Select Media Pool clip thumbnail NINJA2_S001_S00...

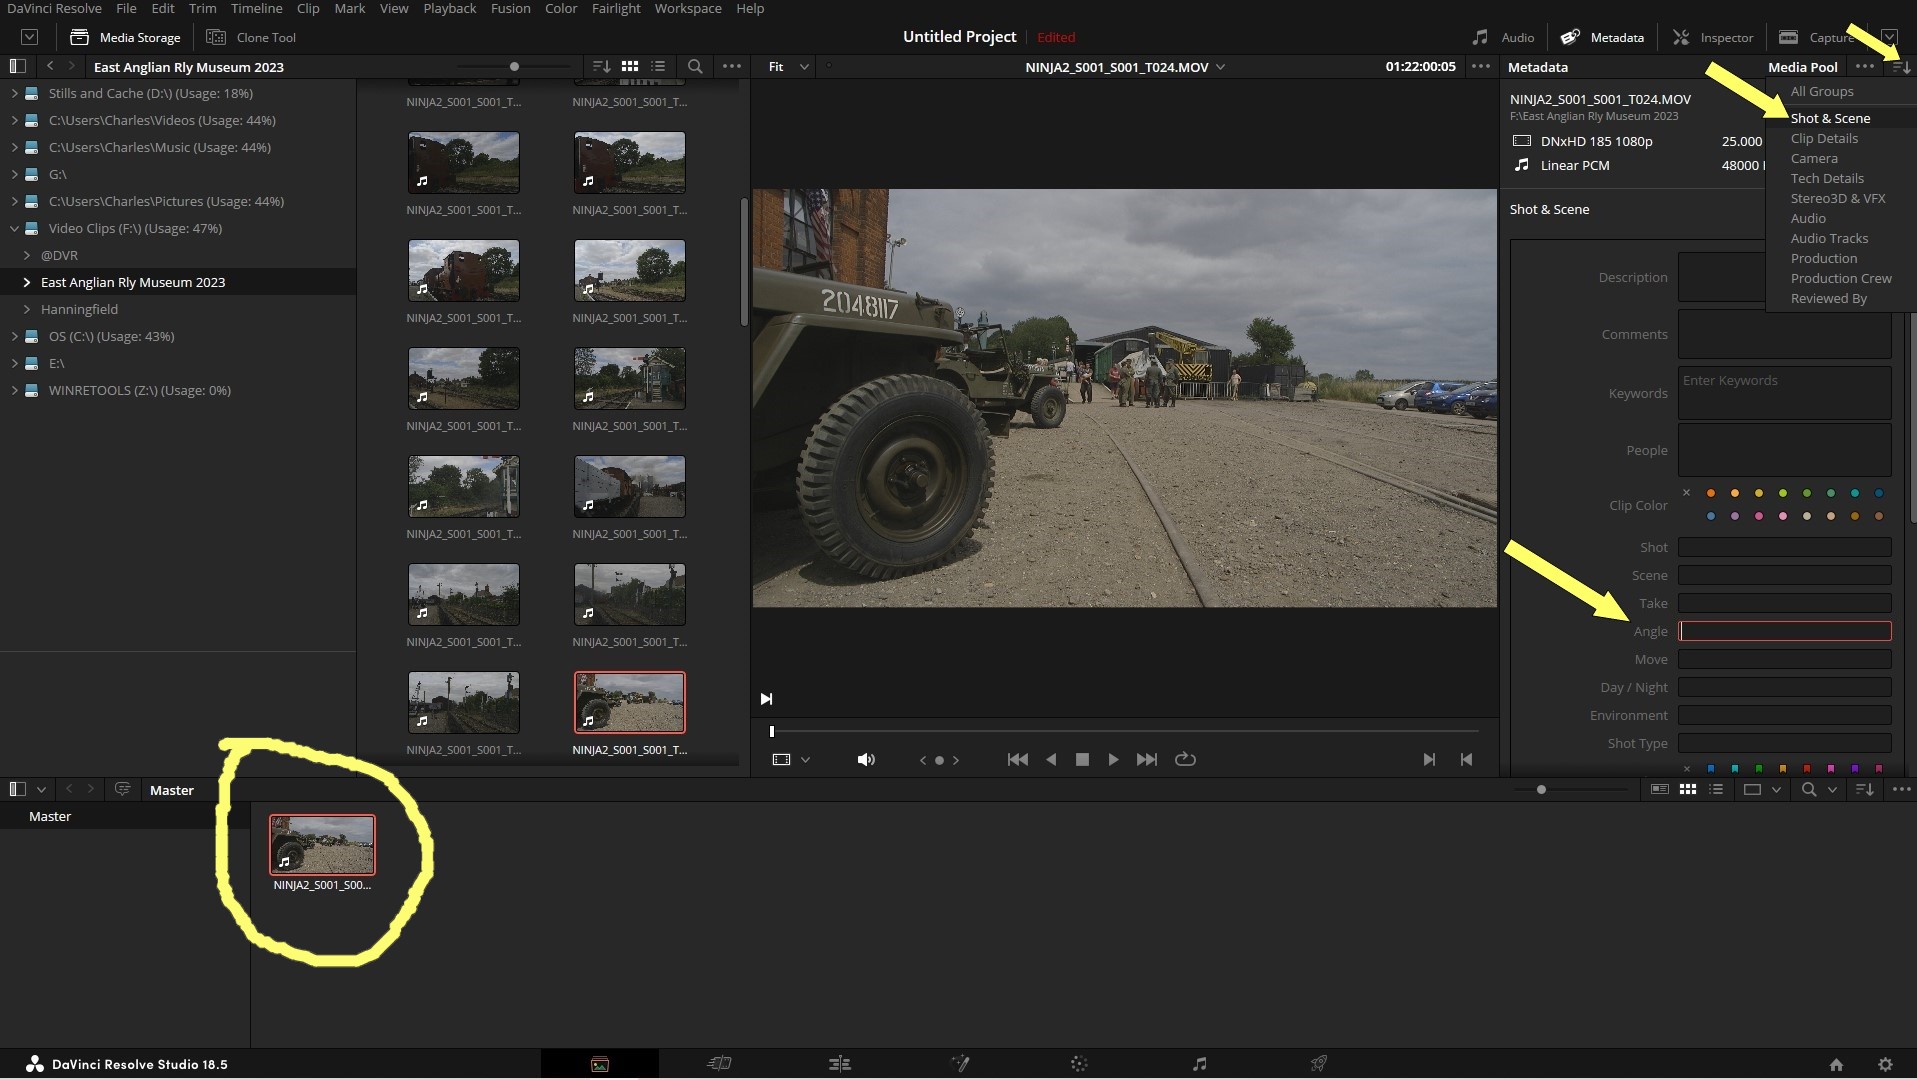[x=322, y=844]
